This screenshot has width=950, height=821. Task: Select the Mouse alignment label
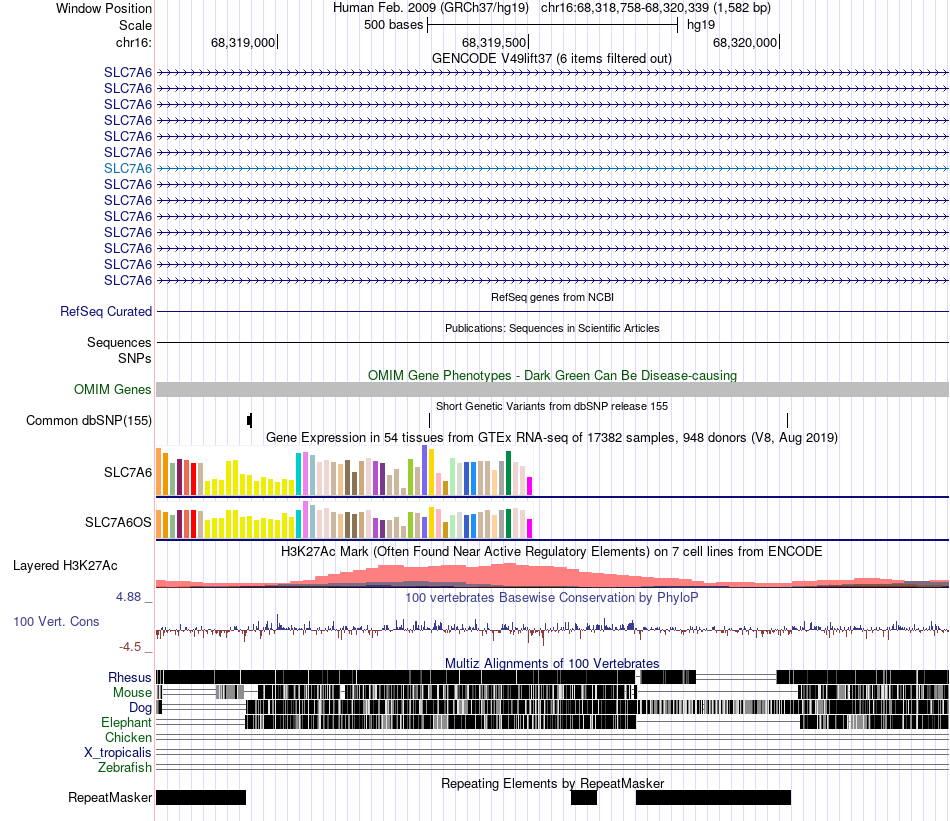tap(132, 693)
